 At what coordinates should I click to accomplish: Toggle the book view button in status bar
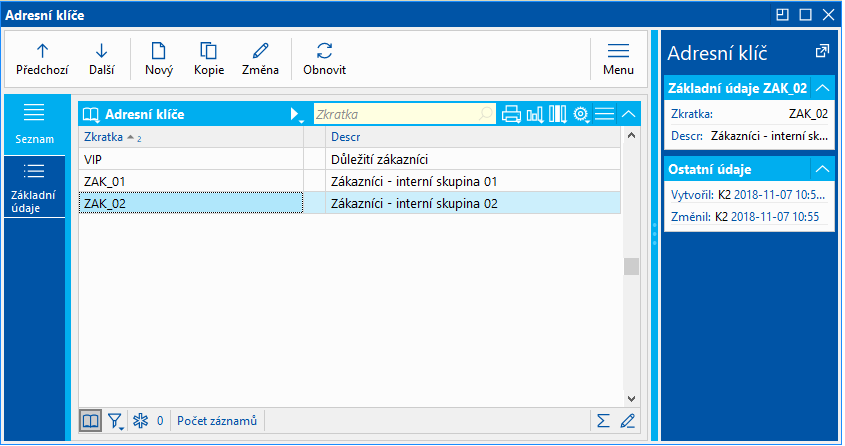(90, 421)
